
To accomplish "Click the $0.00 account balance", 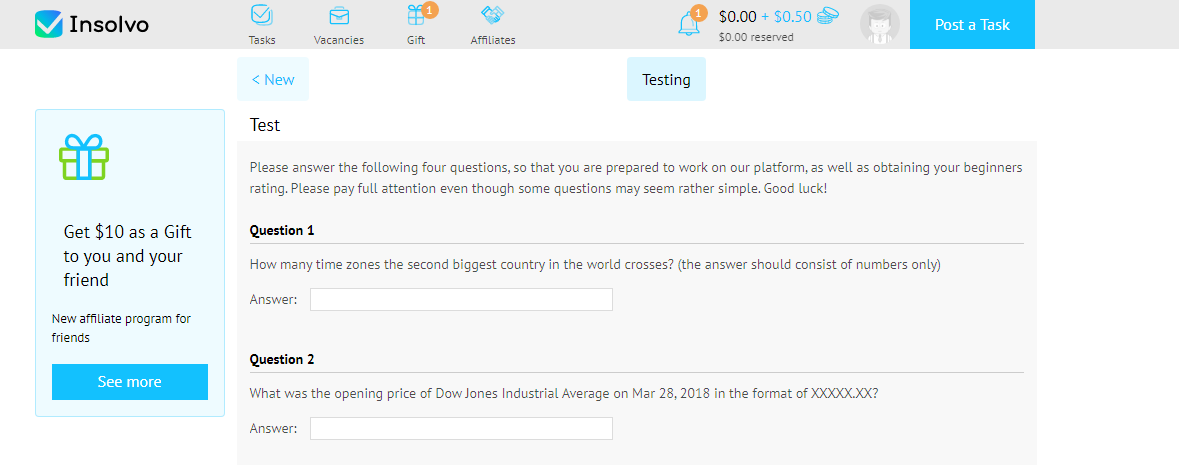I will [x=738, y=16].
